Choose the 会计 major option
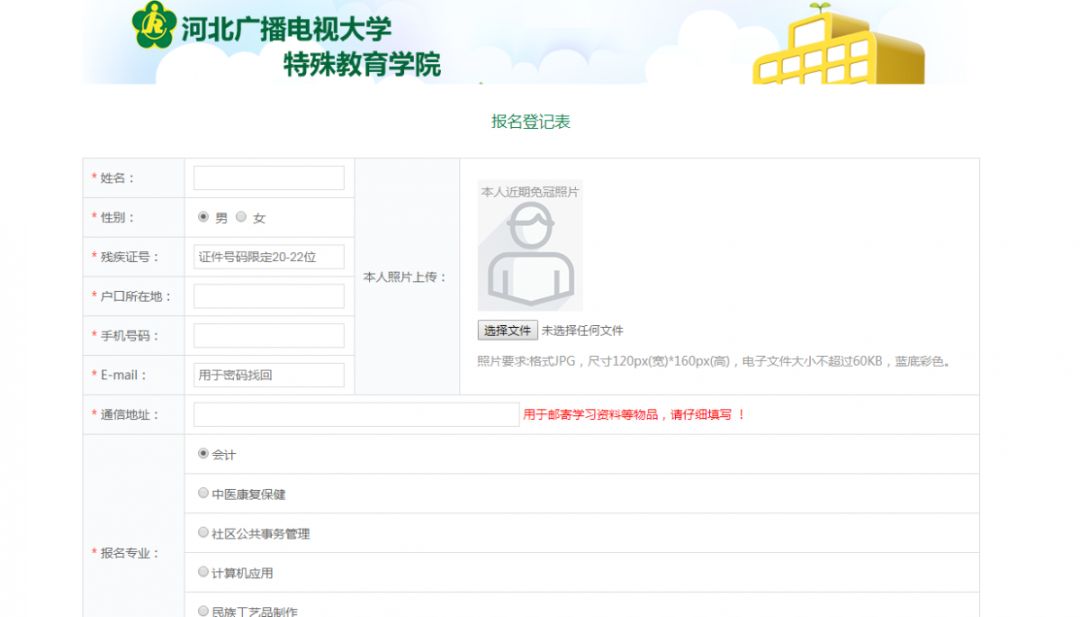 point(203,454)
